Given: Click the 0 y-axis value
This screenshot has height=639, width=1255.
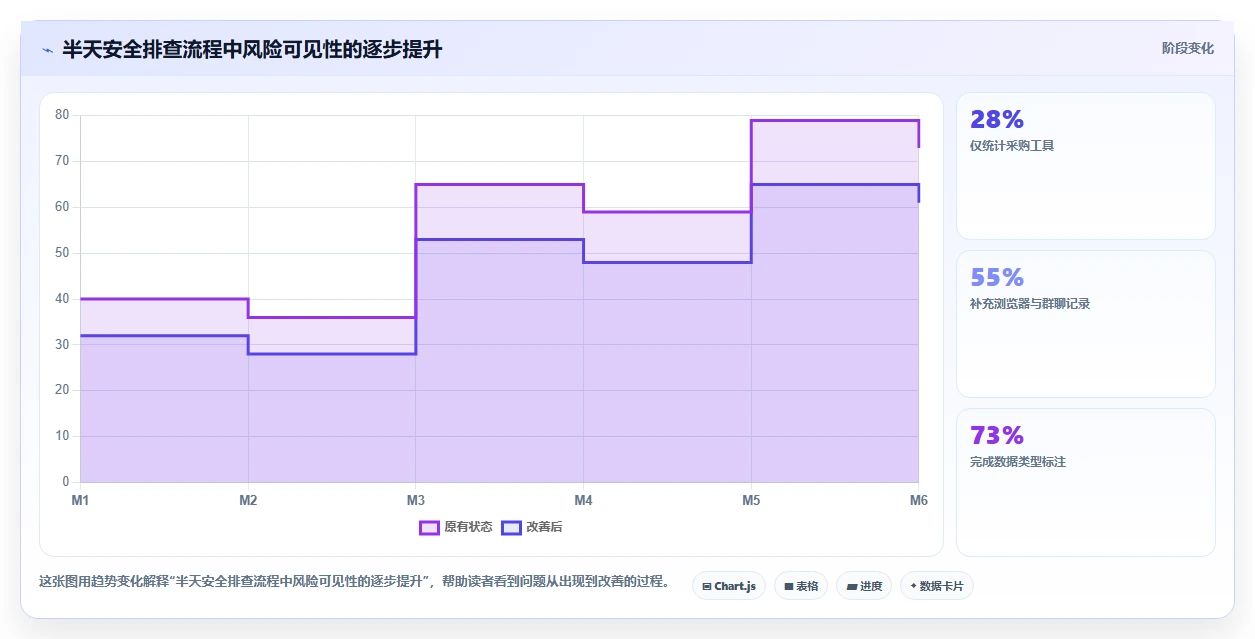Looking at the screenshot, I should tap(66, 482).
